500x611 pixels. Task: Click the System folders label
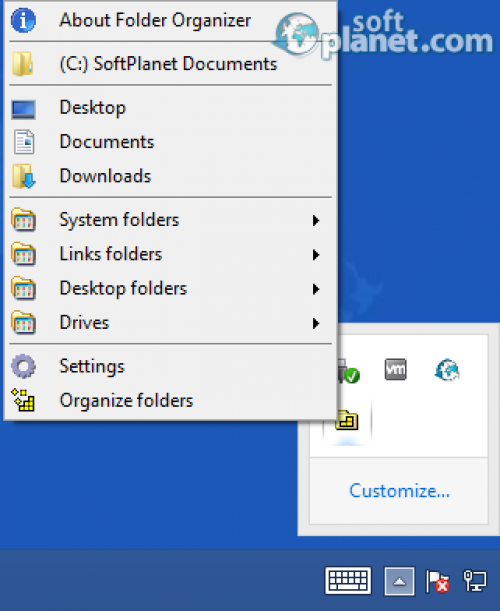[119, 220]
